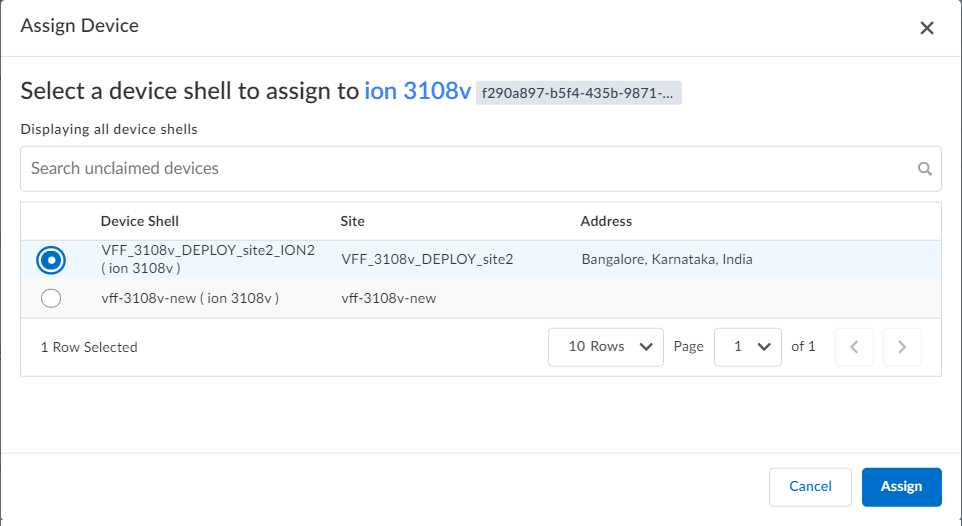Click the ion 3108v device link
962x526 pixels.
tap(417, 91)
